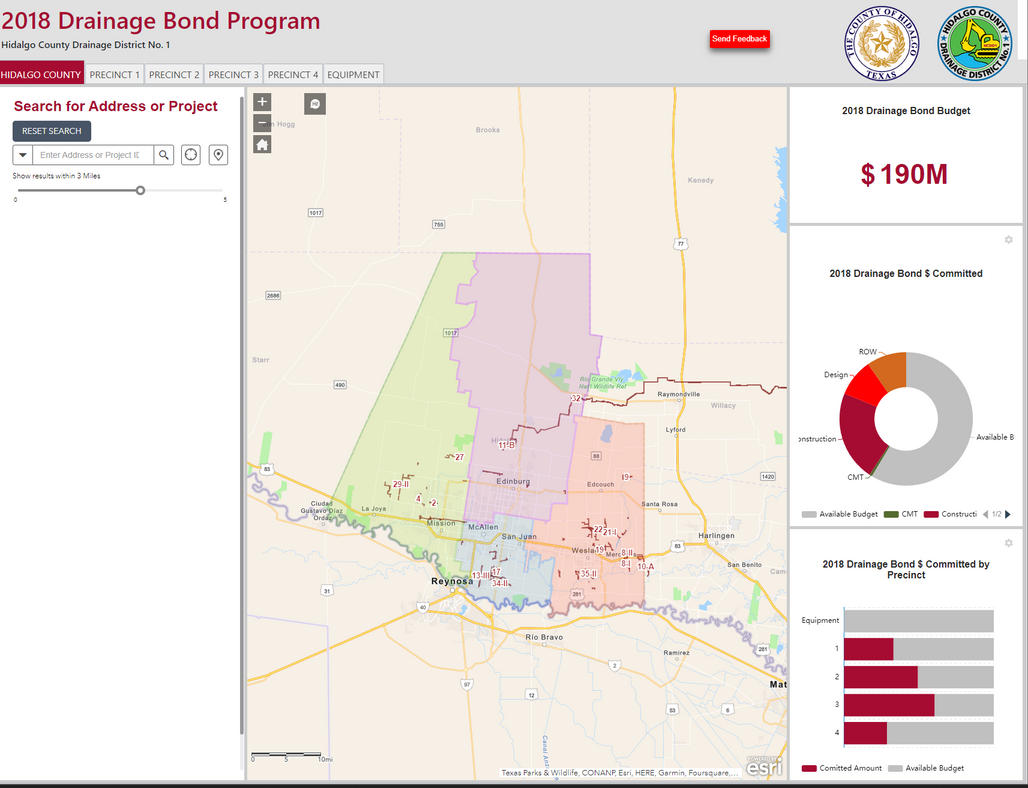
Task: Toggle CMT series in donut legend
Action: coord(902,514)
